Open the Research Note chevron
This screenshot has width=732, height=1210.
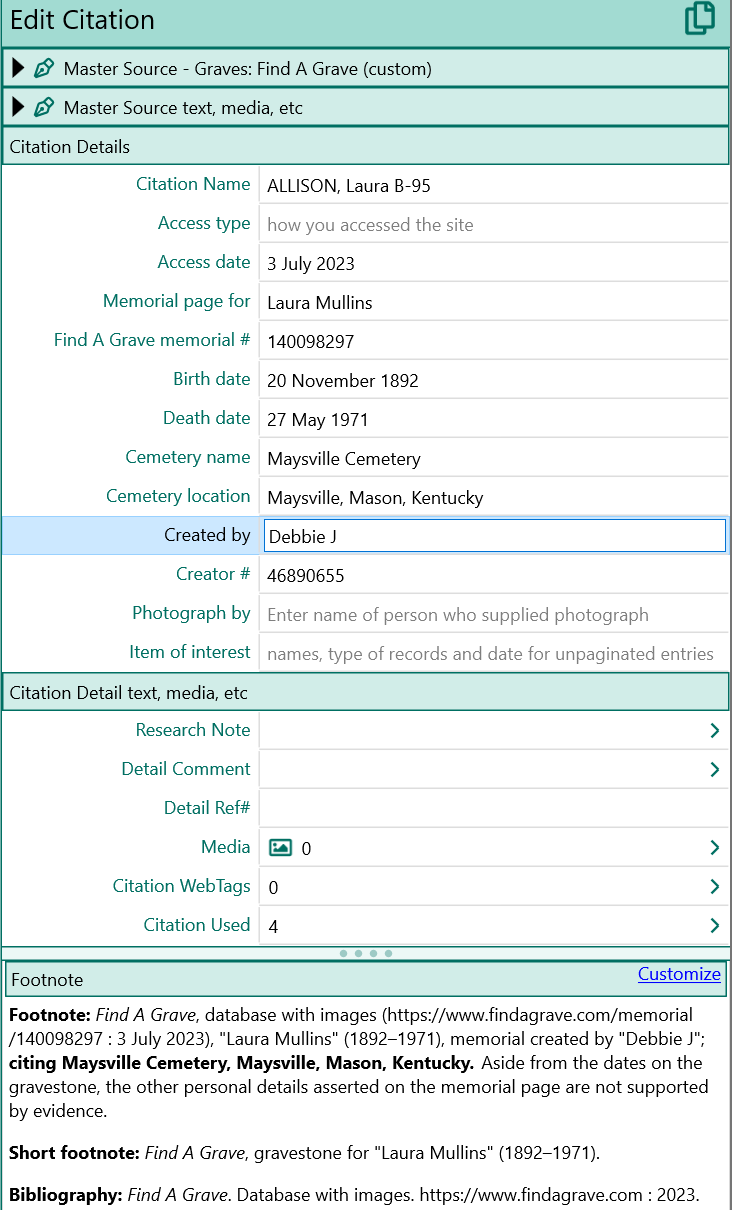pos(714,731)
